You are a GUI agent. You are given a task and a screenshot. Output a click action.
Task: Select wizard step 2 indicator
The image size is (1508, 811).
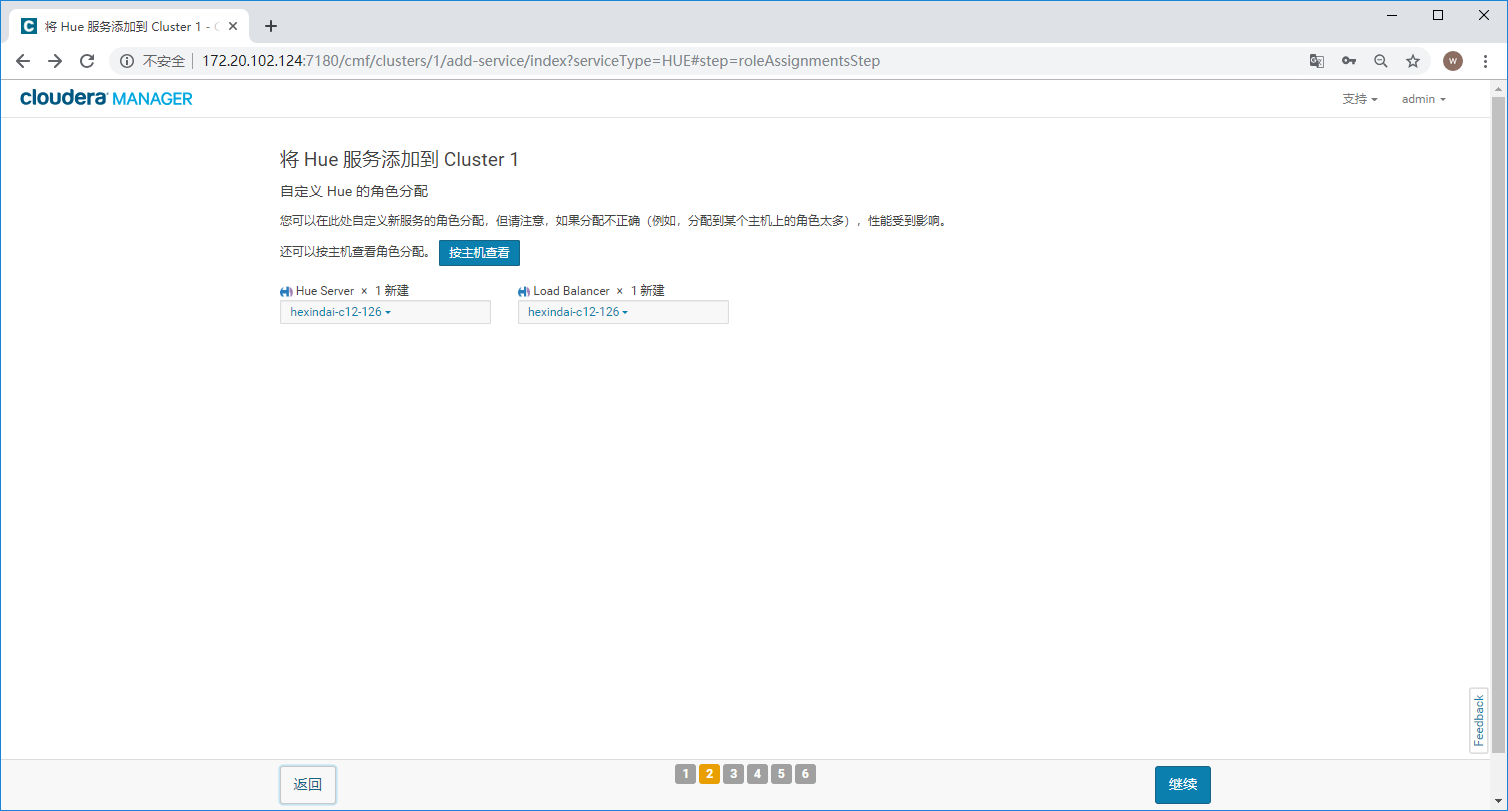[709, 774]
